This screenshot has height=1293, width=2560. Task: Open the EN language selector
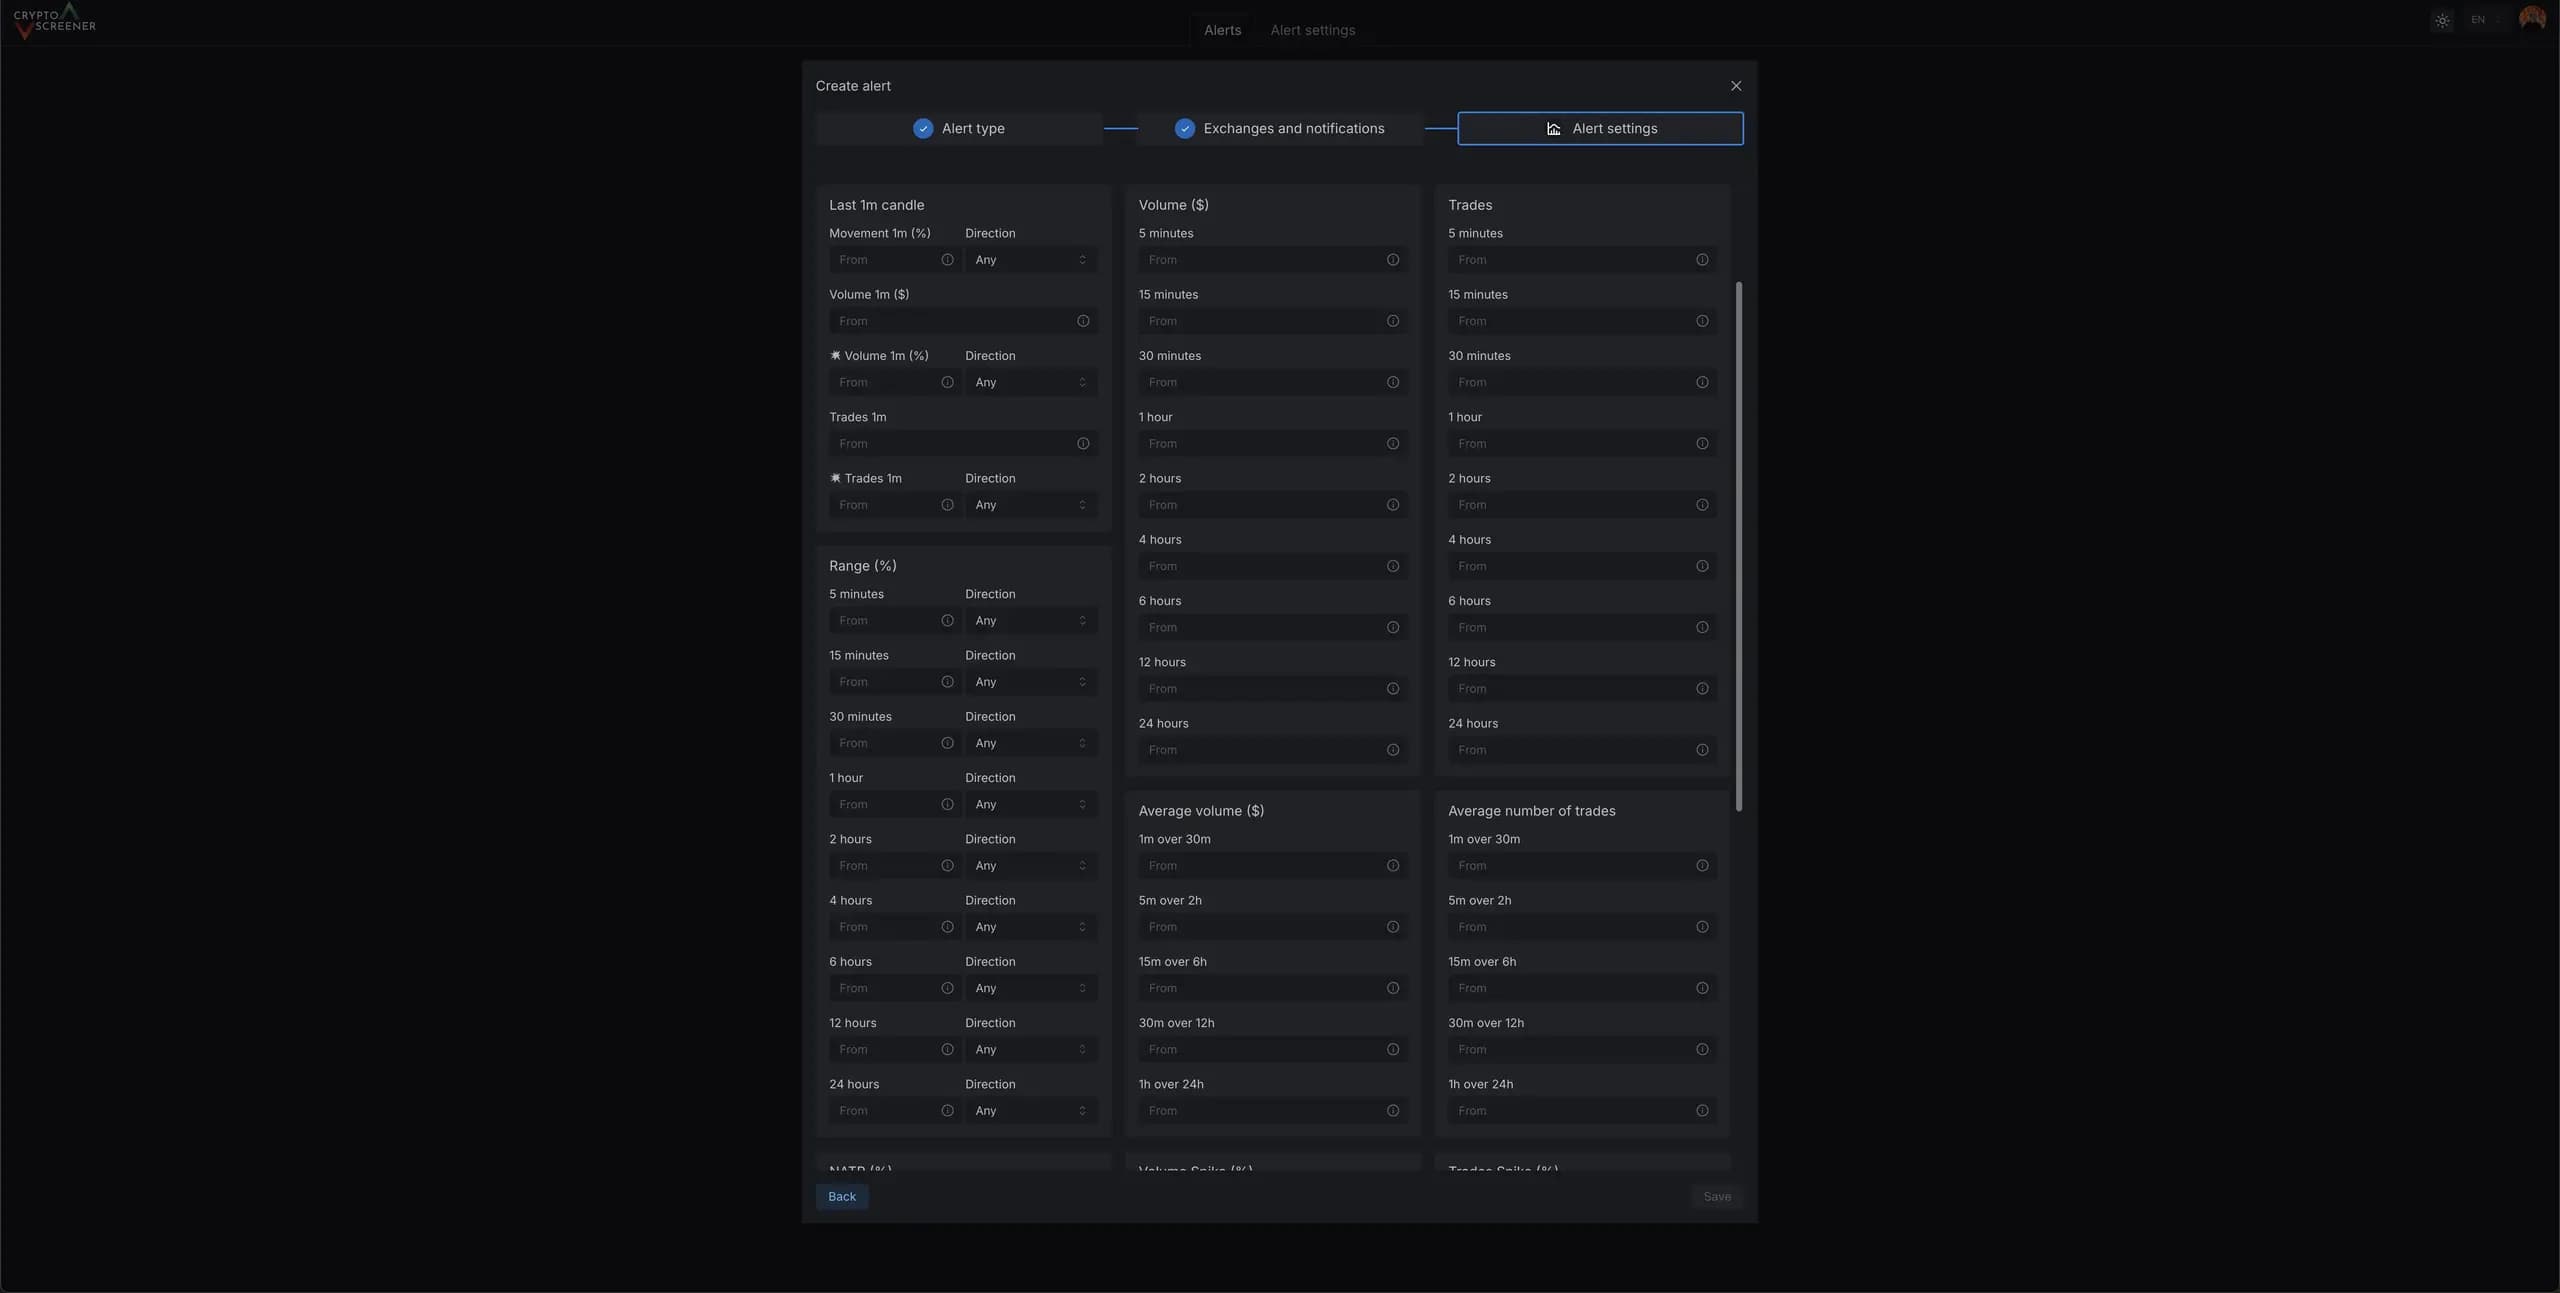[x=2484, y=20]
